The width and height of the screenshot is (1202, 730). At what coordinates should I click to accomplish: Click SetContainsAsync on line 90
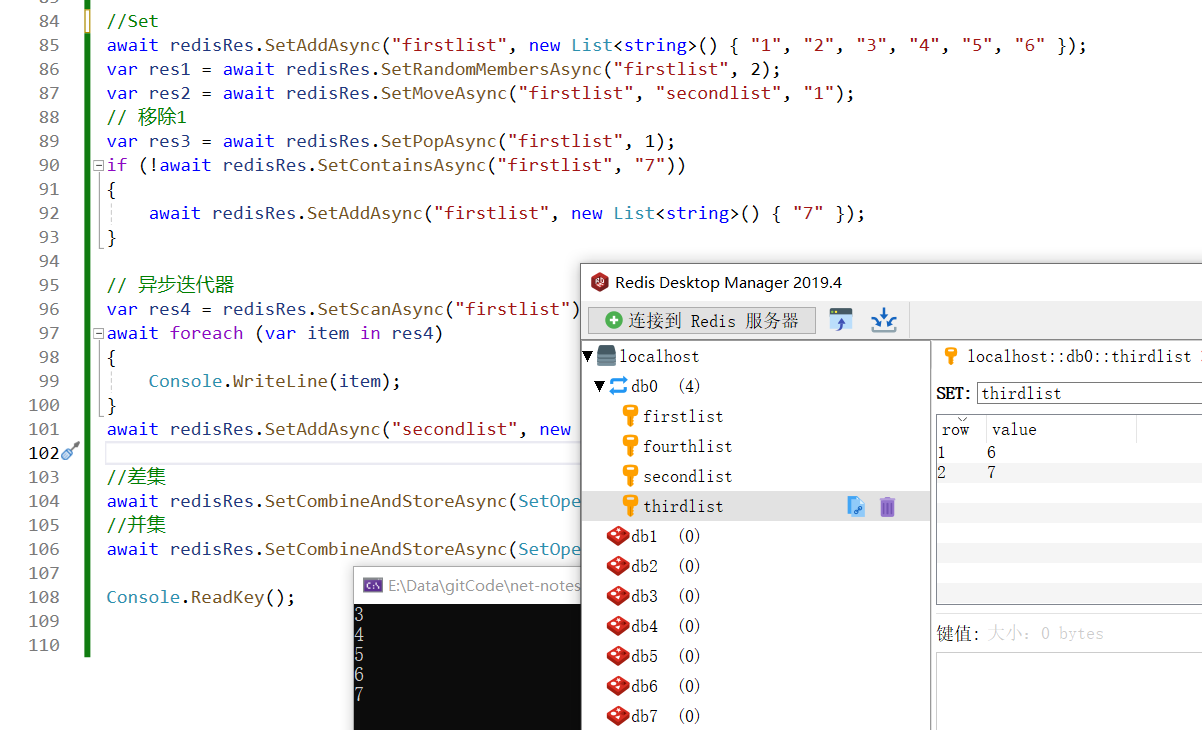pos(402,165)
